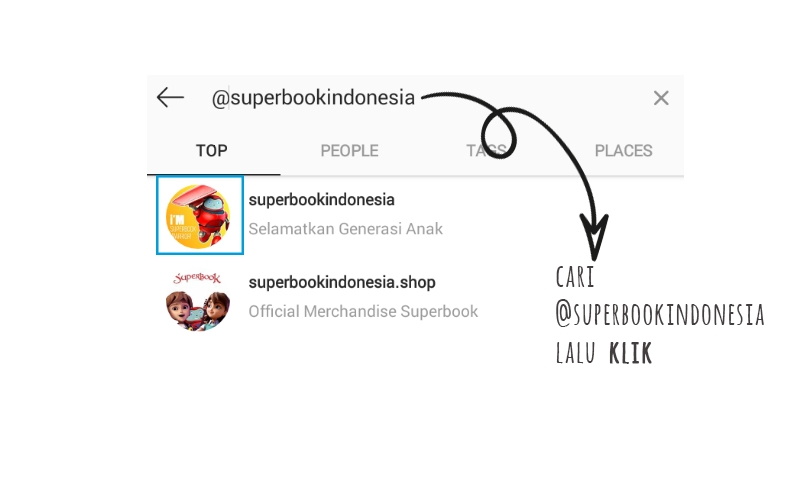
Task: Click the handwritten @SUPERBOOKINDONESIA annotation
Action: (660, 314)
